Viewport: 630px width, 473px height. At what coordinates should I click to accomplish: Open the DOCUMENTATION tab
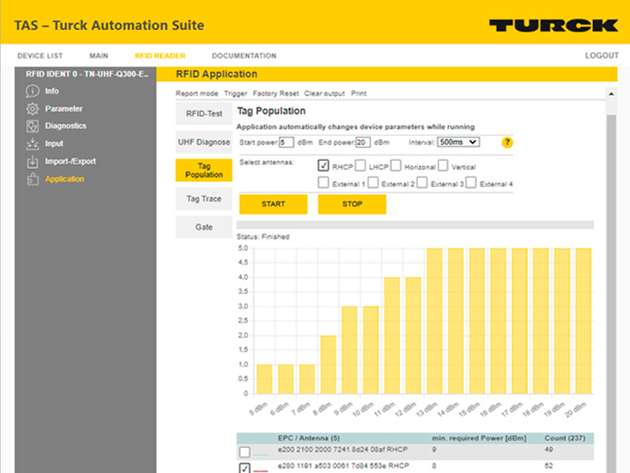point(244,56)
